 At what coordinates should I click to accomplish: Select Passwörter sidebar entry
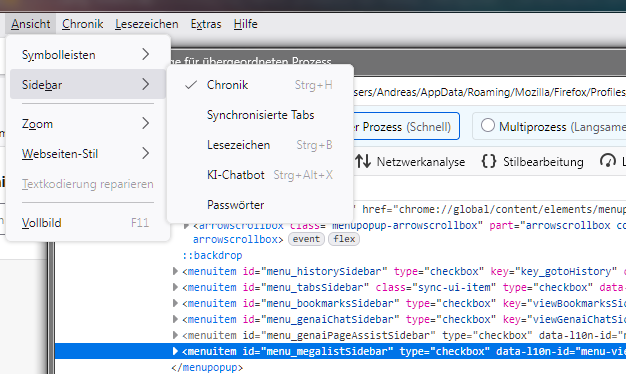click(260, 204)
